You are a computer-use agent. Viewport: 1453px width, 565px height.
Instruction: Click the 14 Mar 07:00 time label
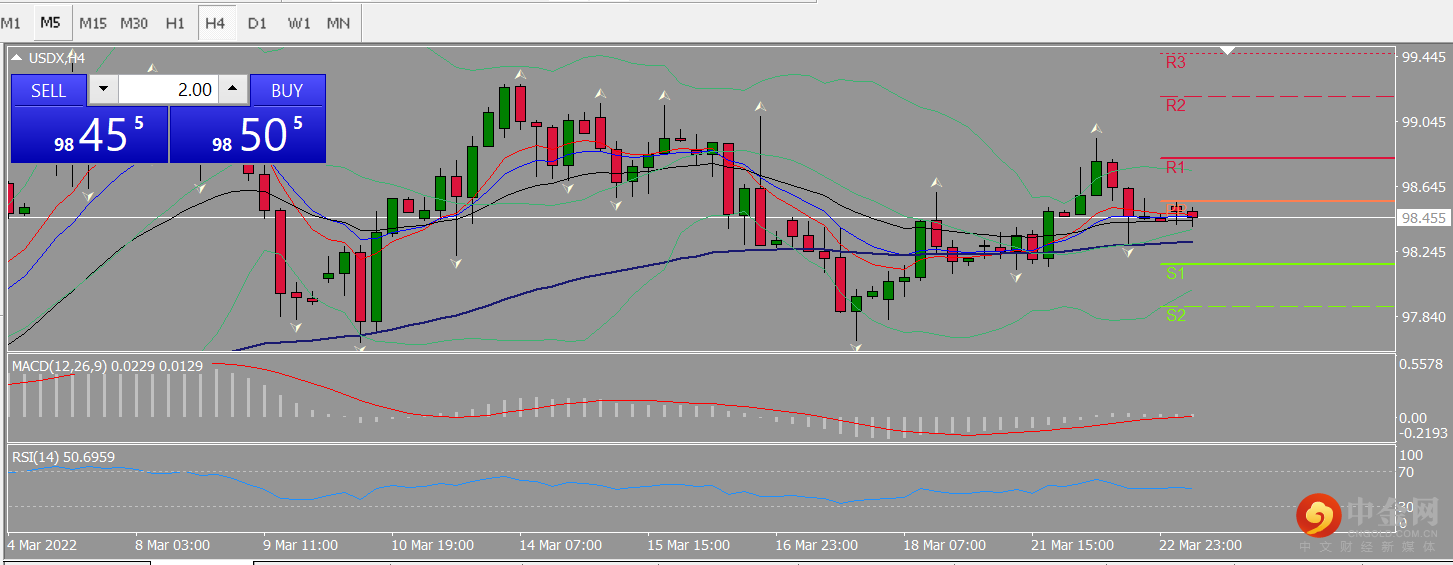(x=561, y=545)
